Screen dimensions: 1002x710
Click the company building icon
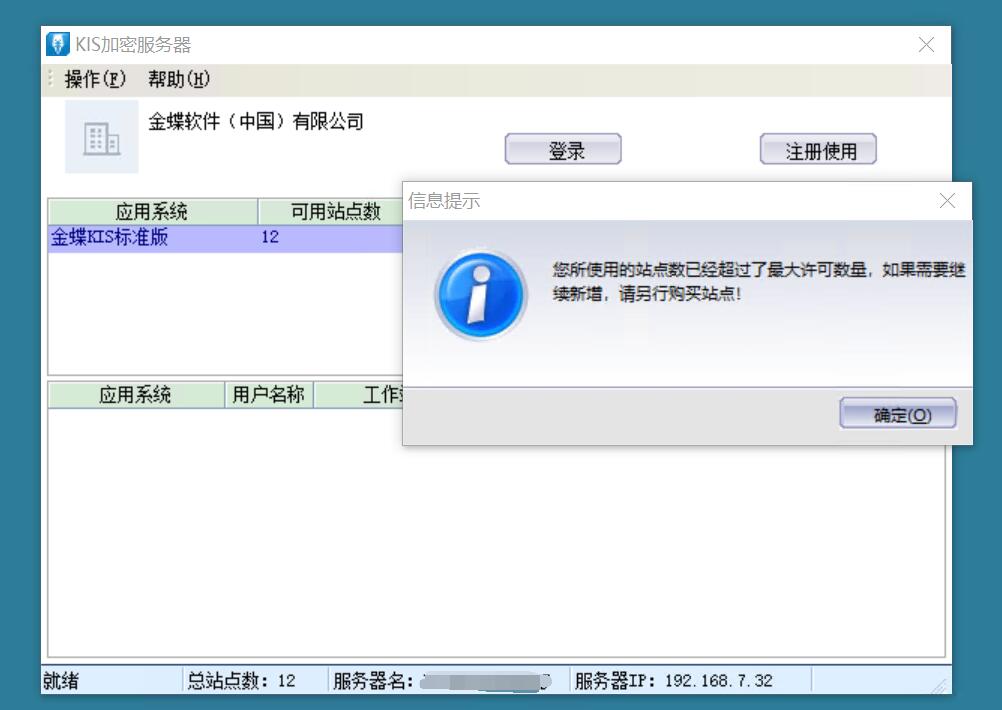pyautogui.click(x=102, y=137)
